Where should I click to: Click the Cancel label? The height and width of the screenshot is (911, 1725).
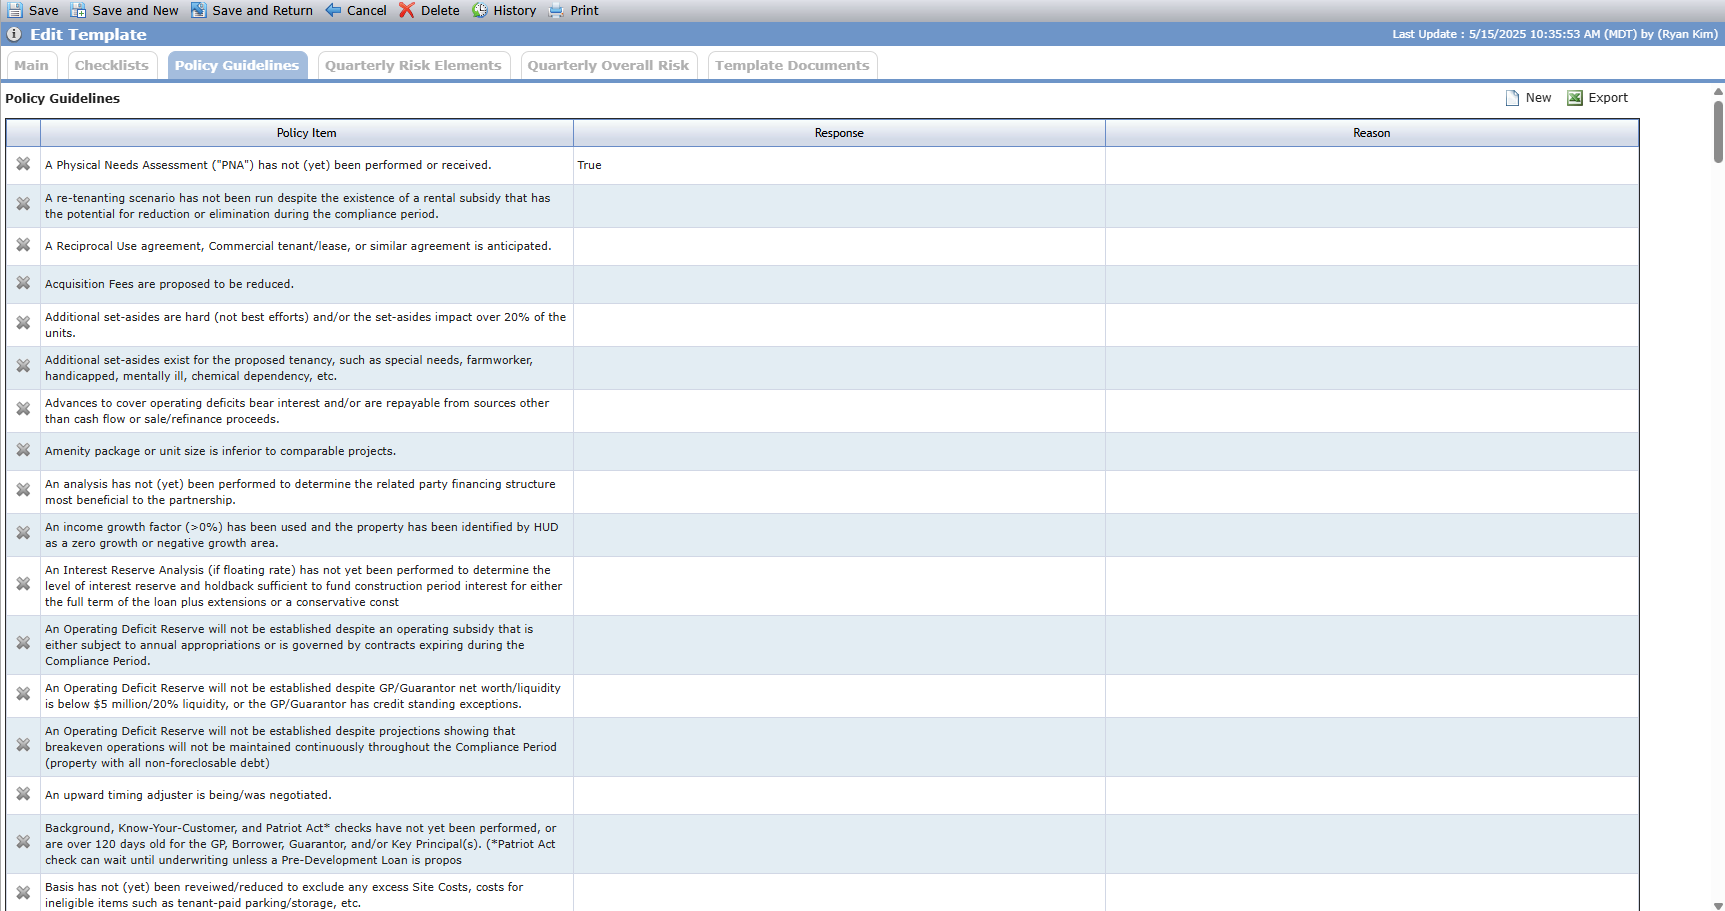coord(367,10)
